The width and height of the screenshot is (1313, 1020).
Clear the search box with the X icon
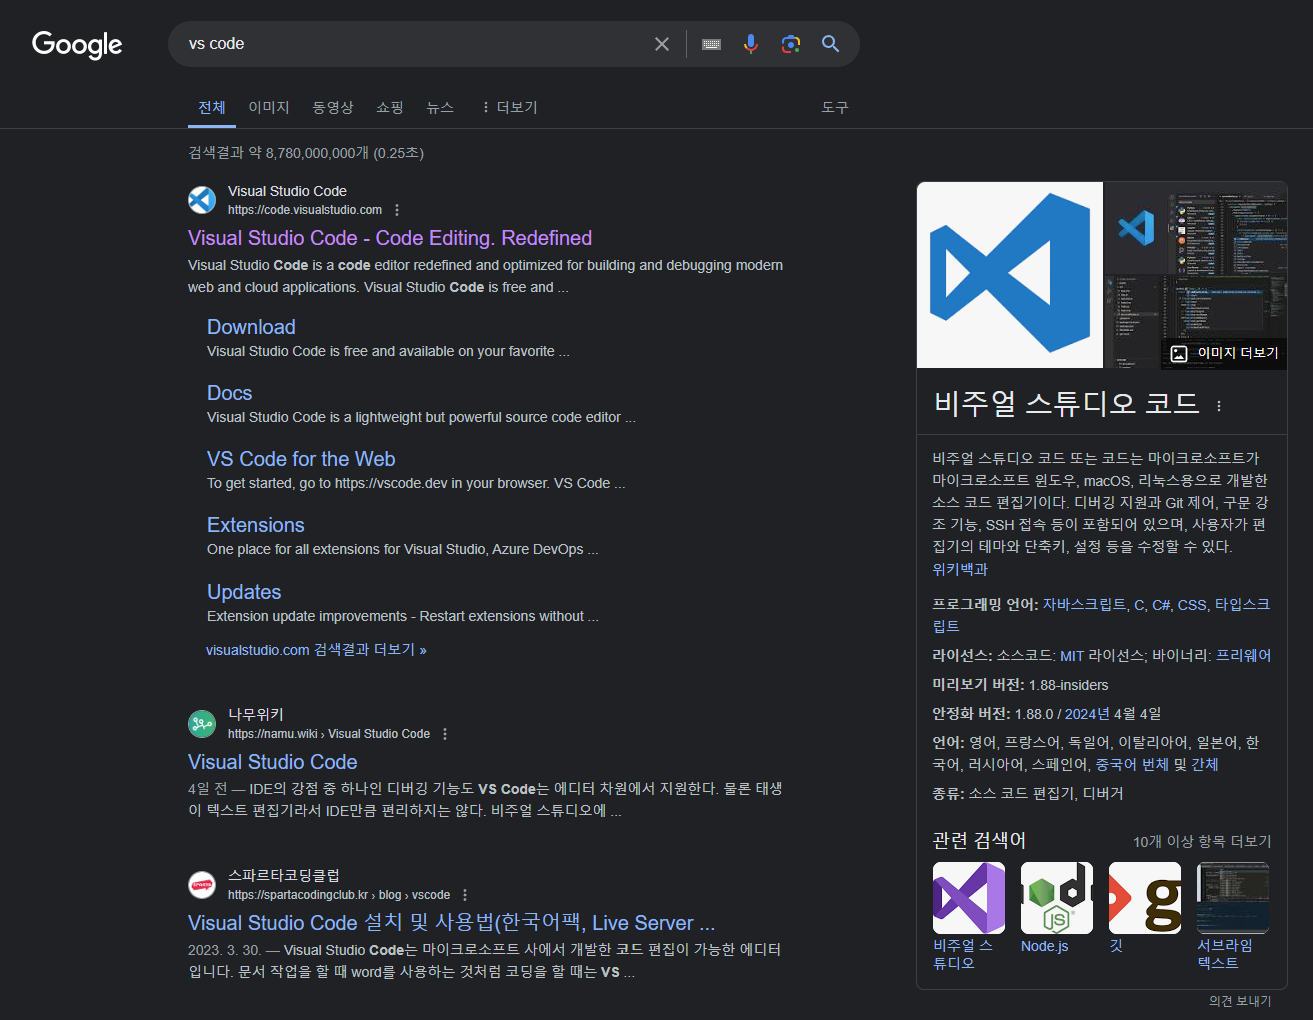pos(662,44)
